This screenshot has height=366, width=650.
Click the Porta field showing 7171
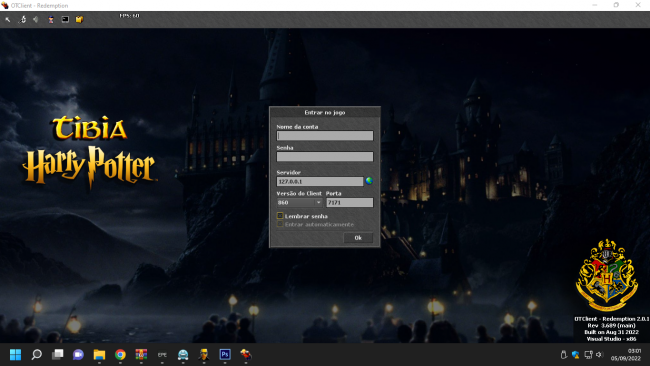(x=349, y=202)
